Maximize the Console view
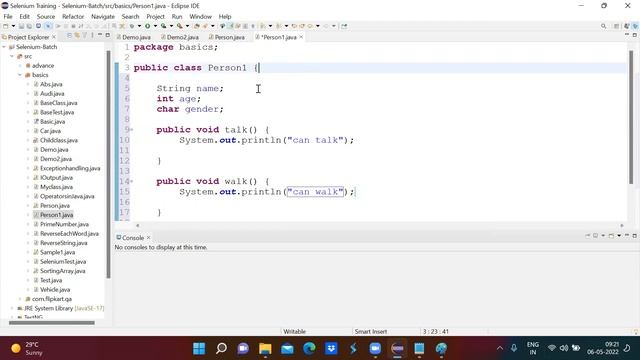Image resolution: width=640 pixels, height=360 pixels. pyautogui.click(x=634, y=236)
